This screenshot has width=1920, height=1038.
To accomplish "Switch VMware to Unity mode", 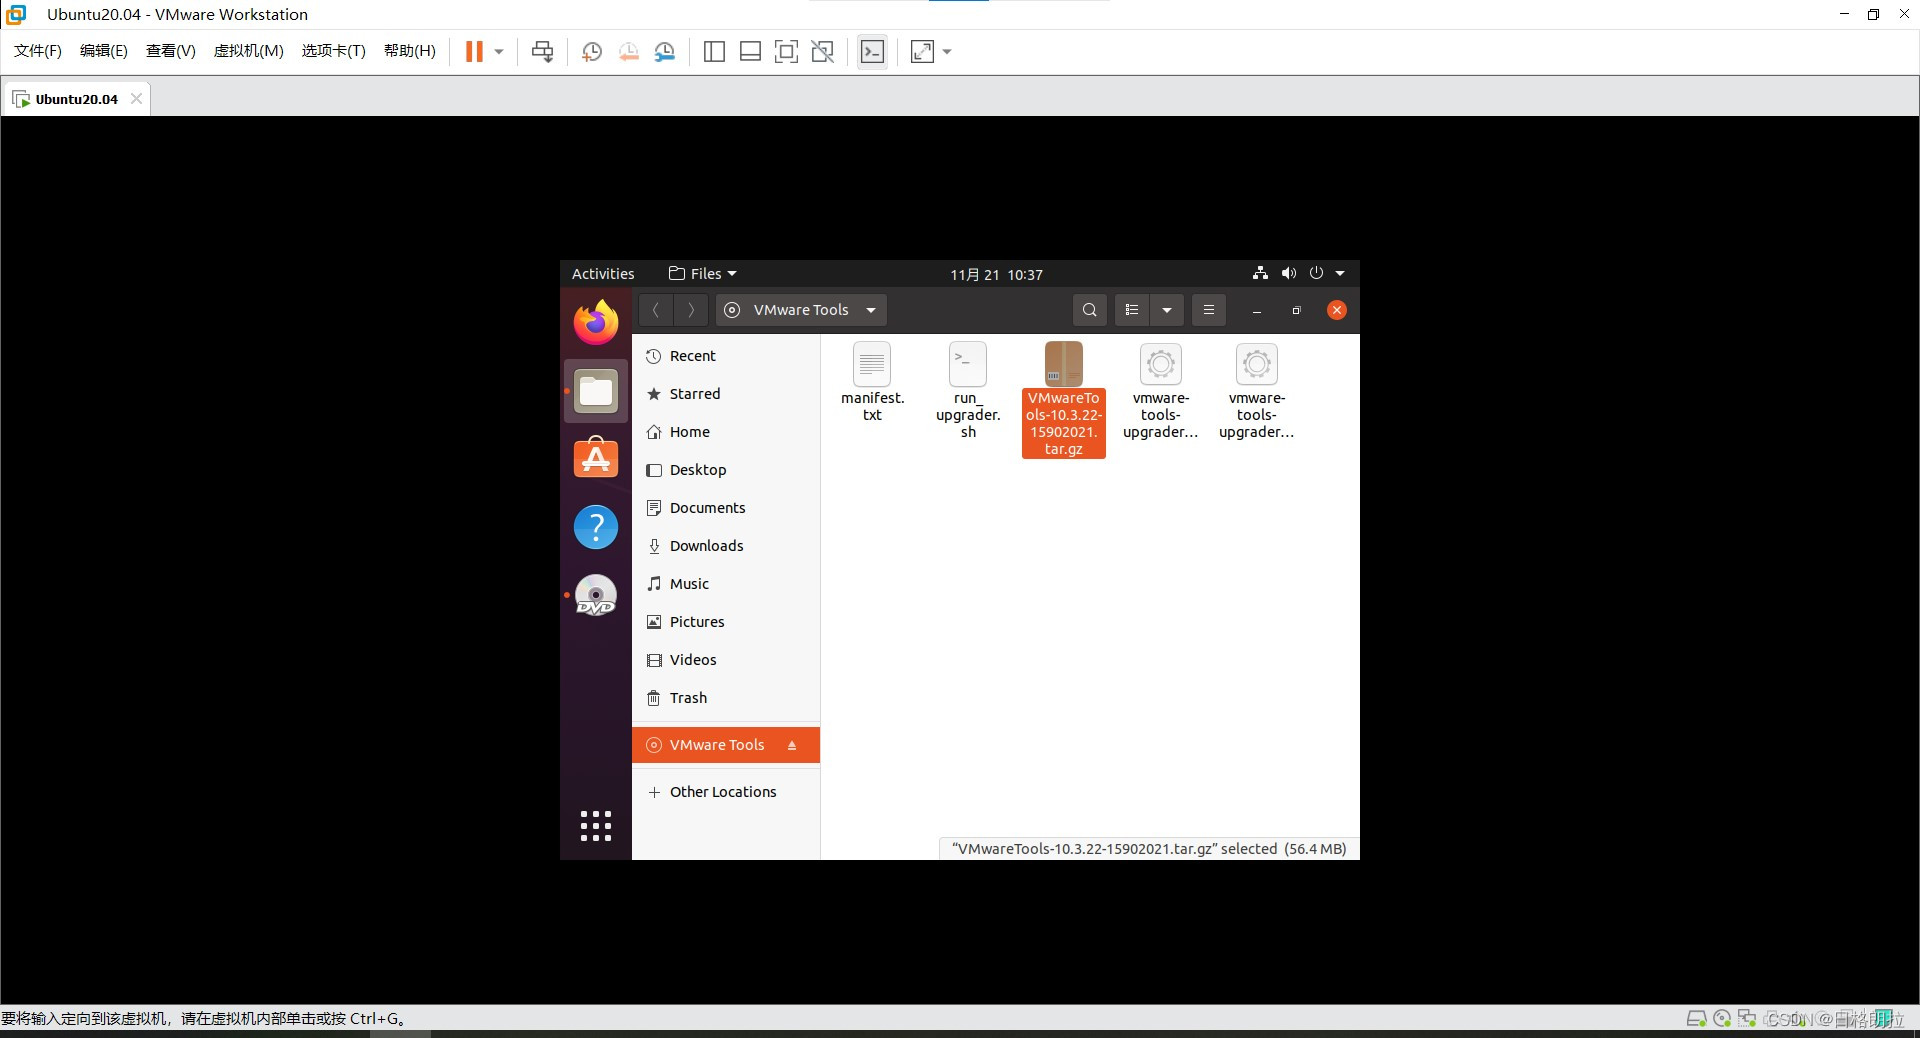I will pos(822,51).
